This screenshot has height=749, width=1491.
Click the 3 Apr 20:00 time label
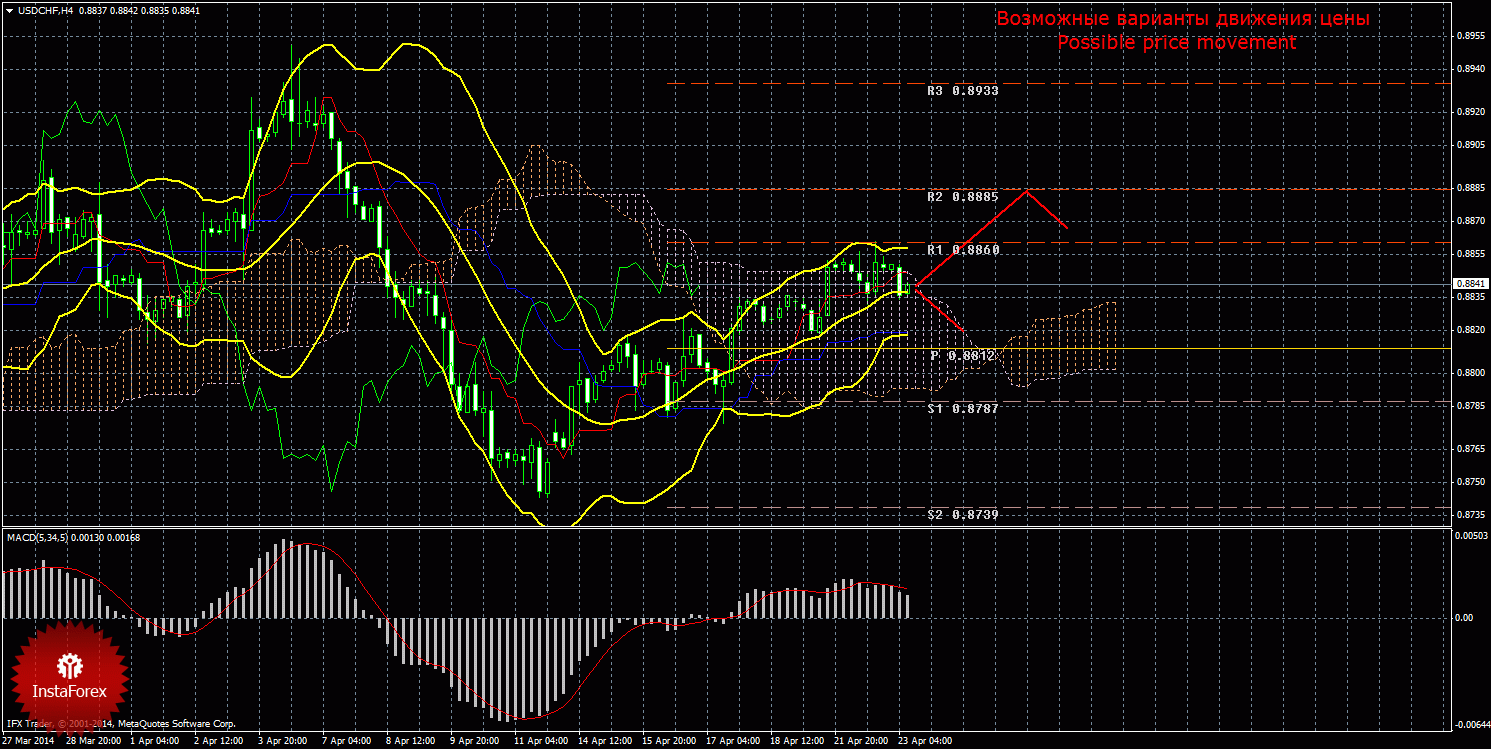pyautogui.click(x=283, y=742)
